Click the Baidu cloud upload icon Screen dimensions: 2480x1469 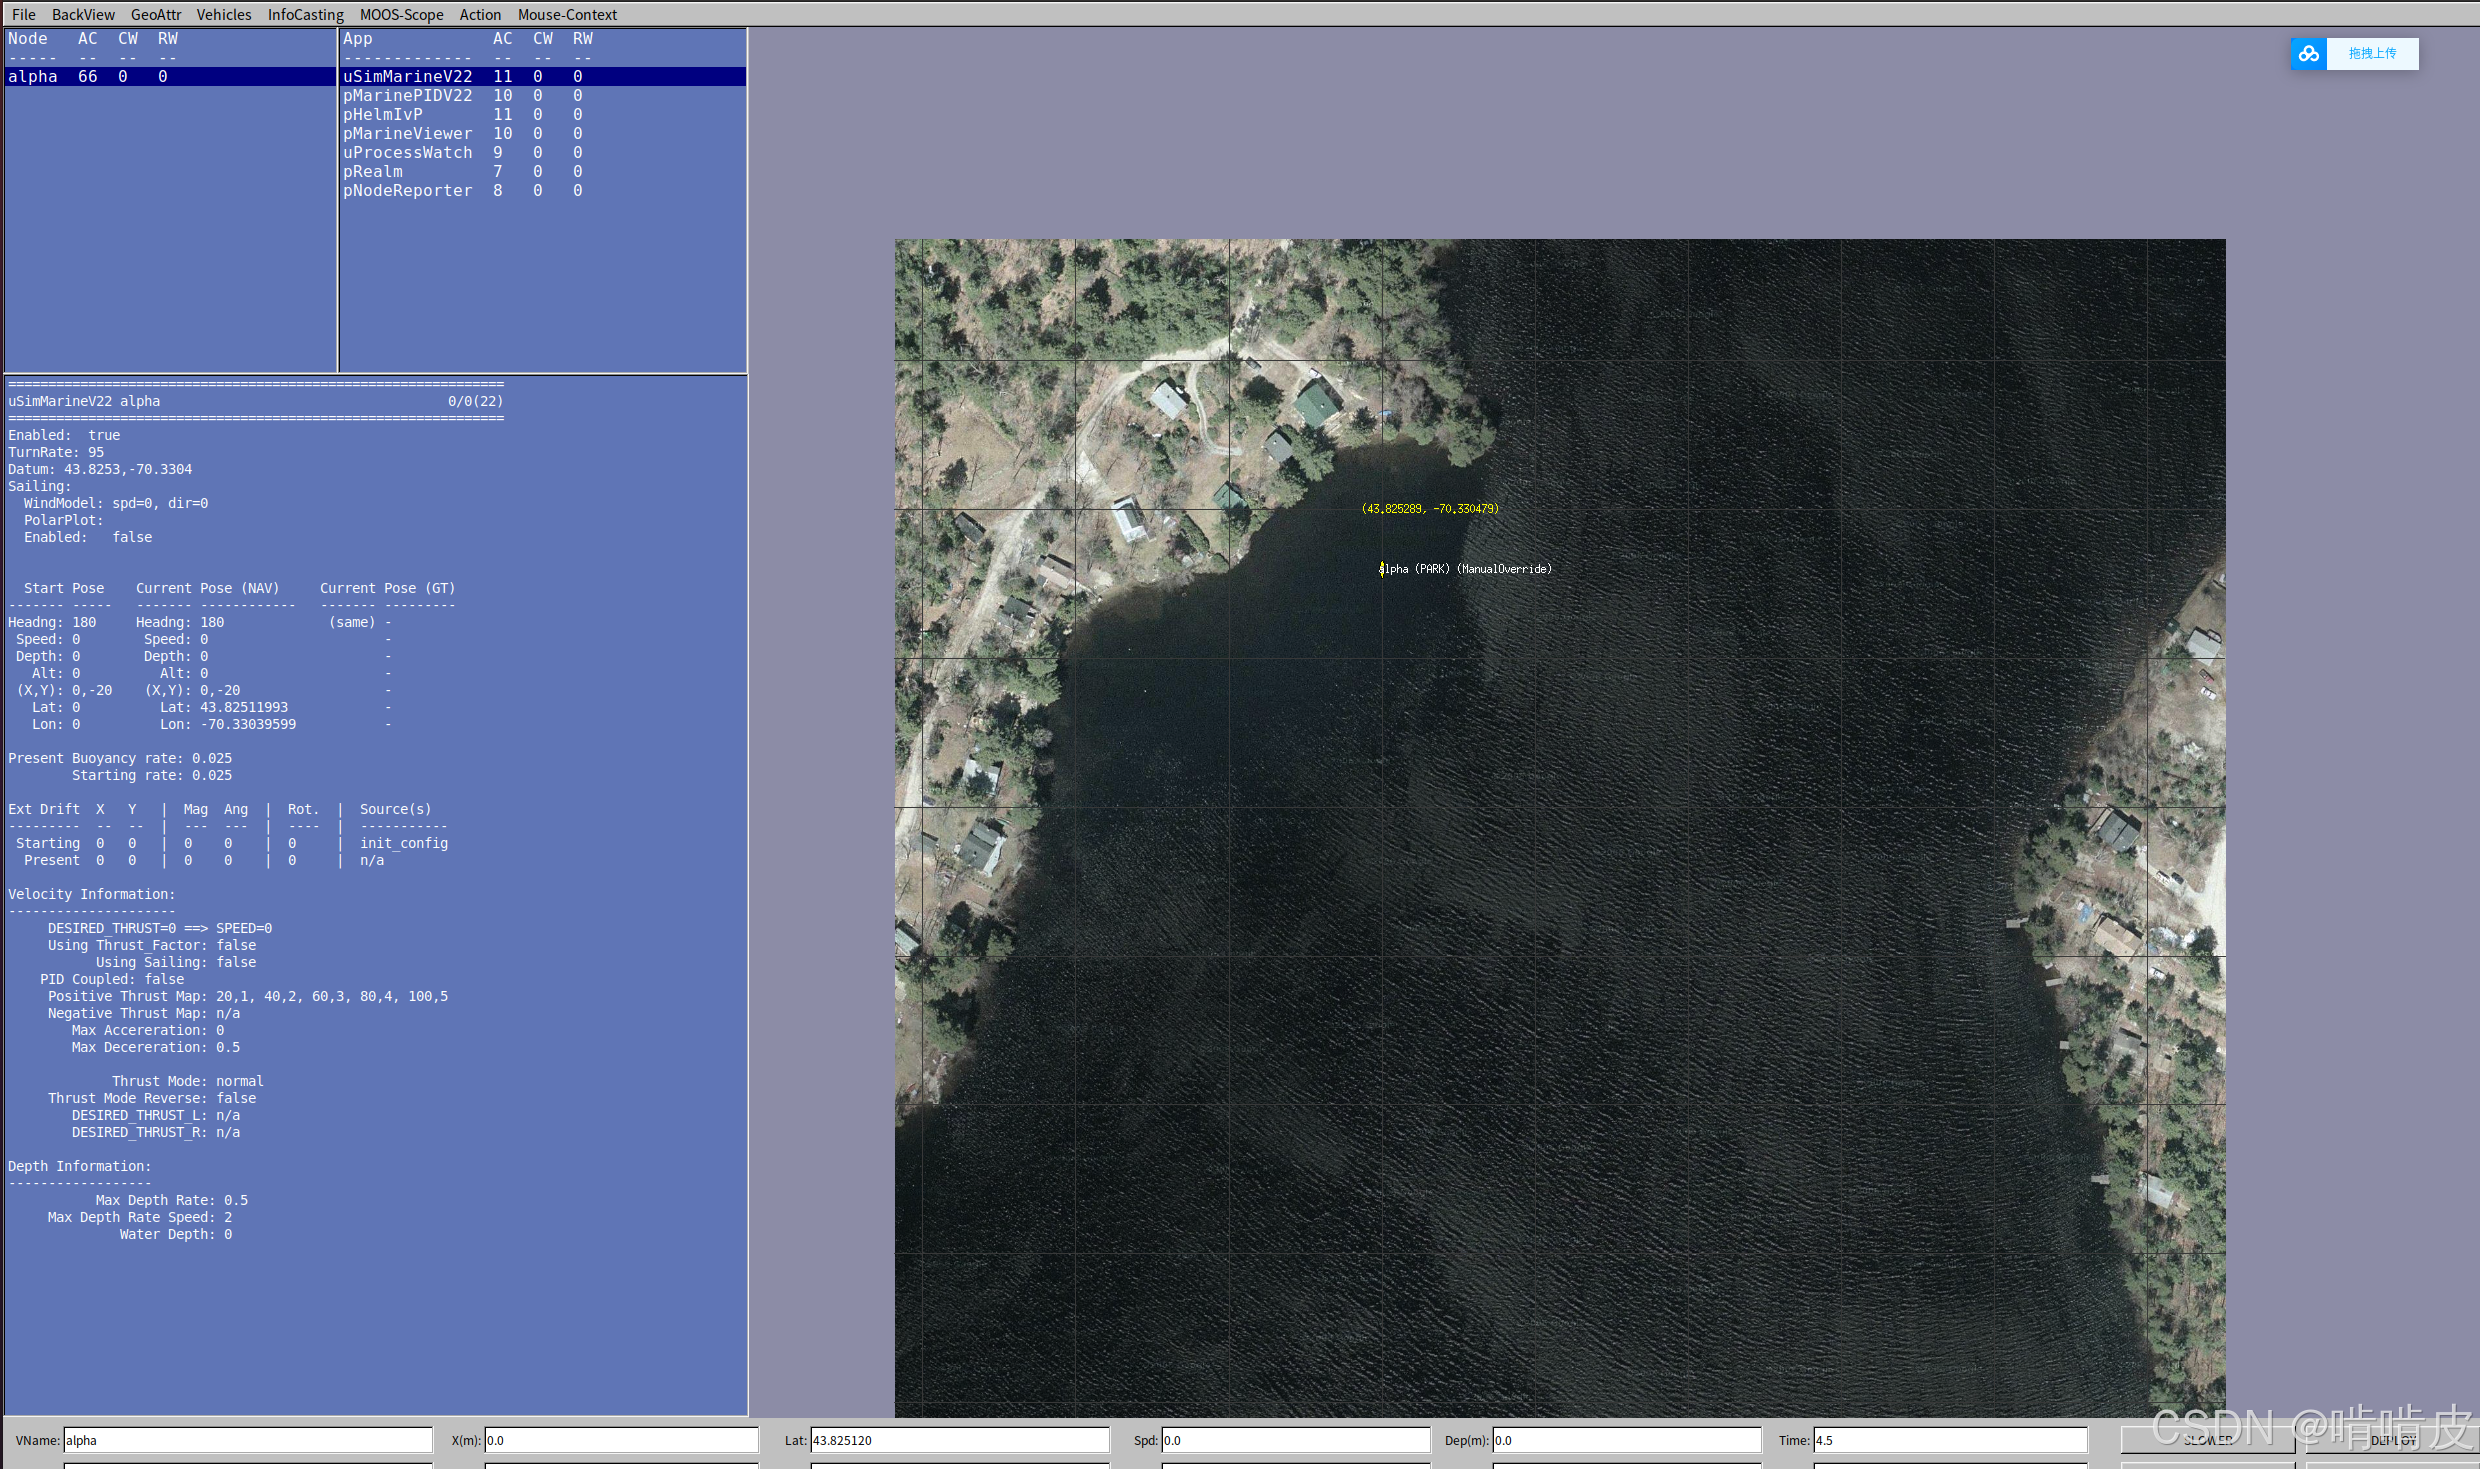tap(2308, 54)
